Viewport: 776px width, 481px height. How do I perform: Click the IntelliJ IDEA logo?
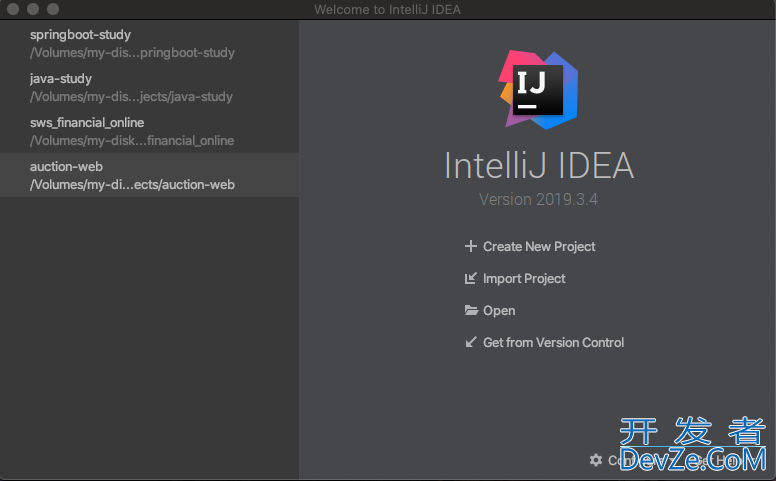pos(539,90)
